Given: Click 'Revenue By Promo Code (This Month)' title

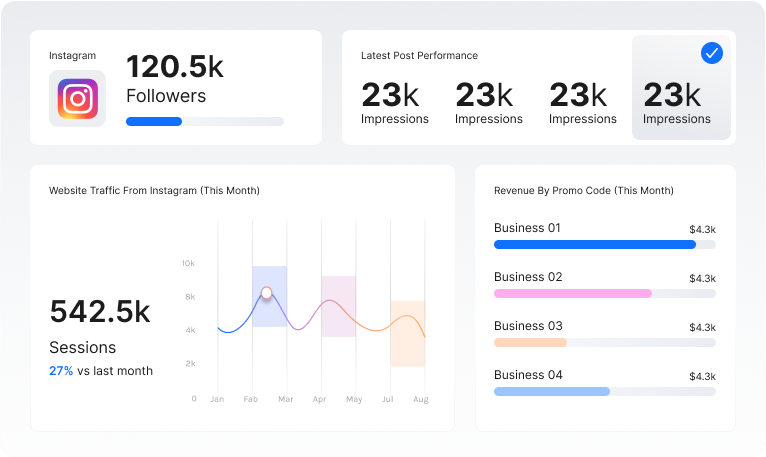Looking at the screenshot, I should [584, 191].
